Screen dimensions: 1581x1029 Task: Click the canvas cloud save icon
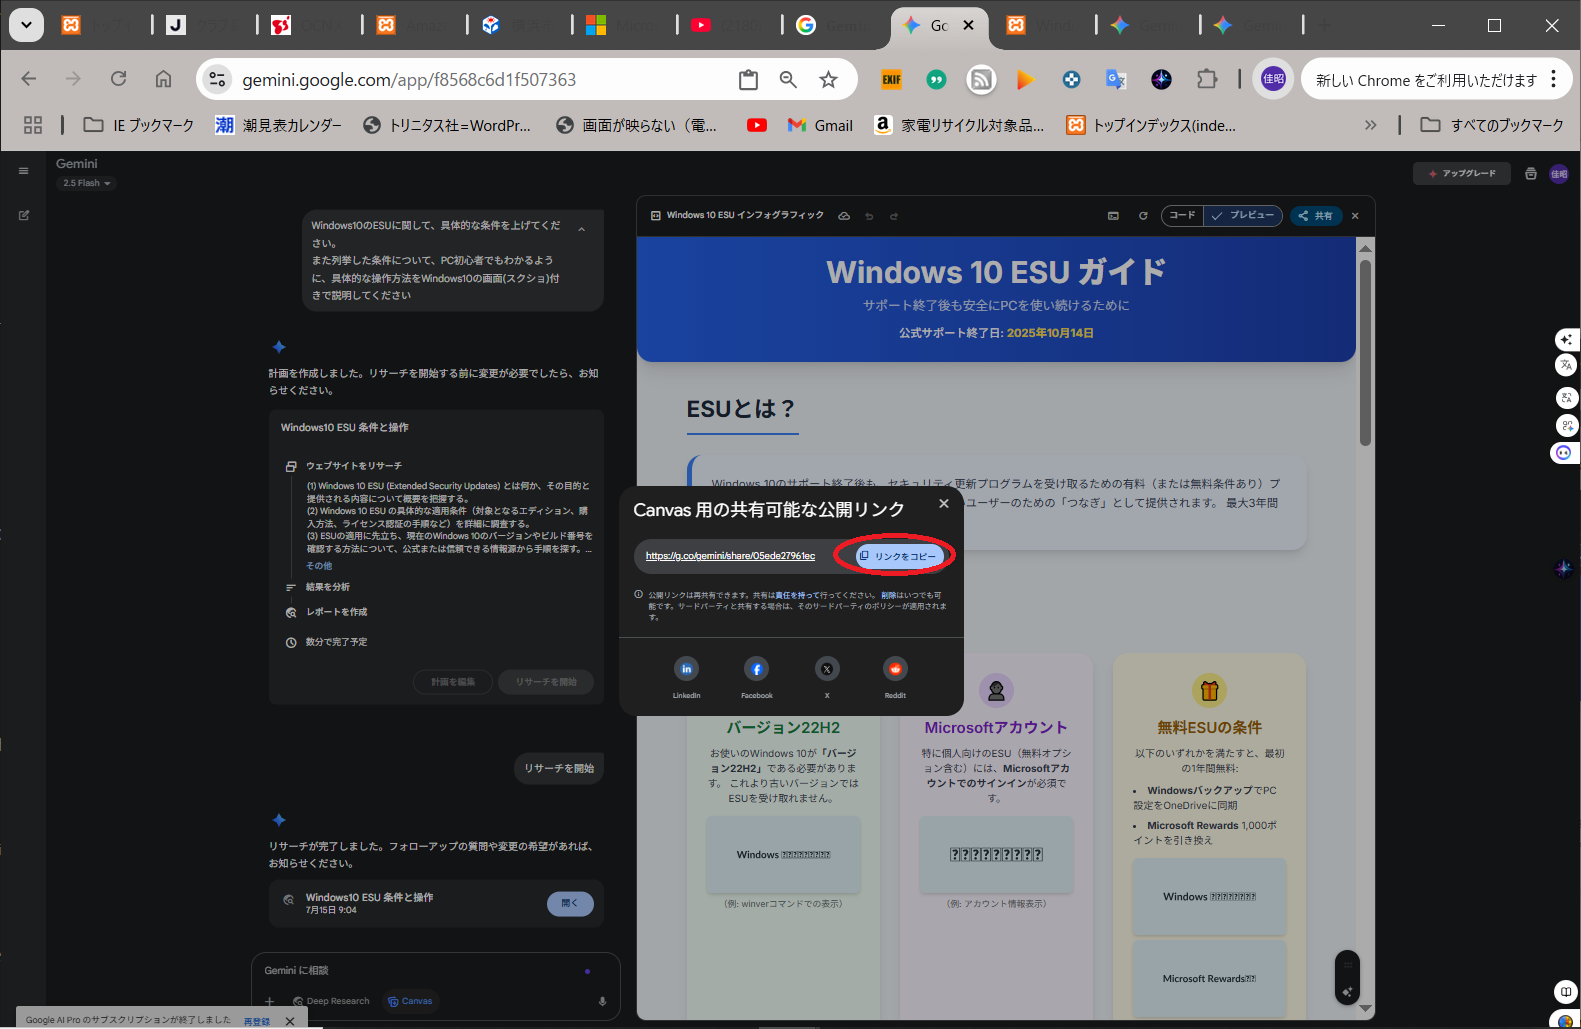coord(844,216)
